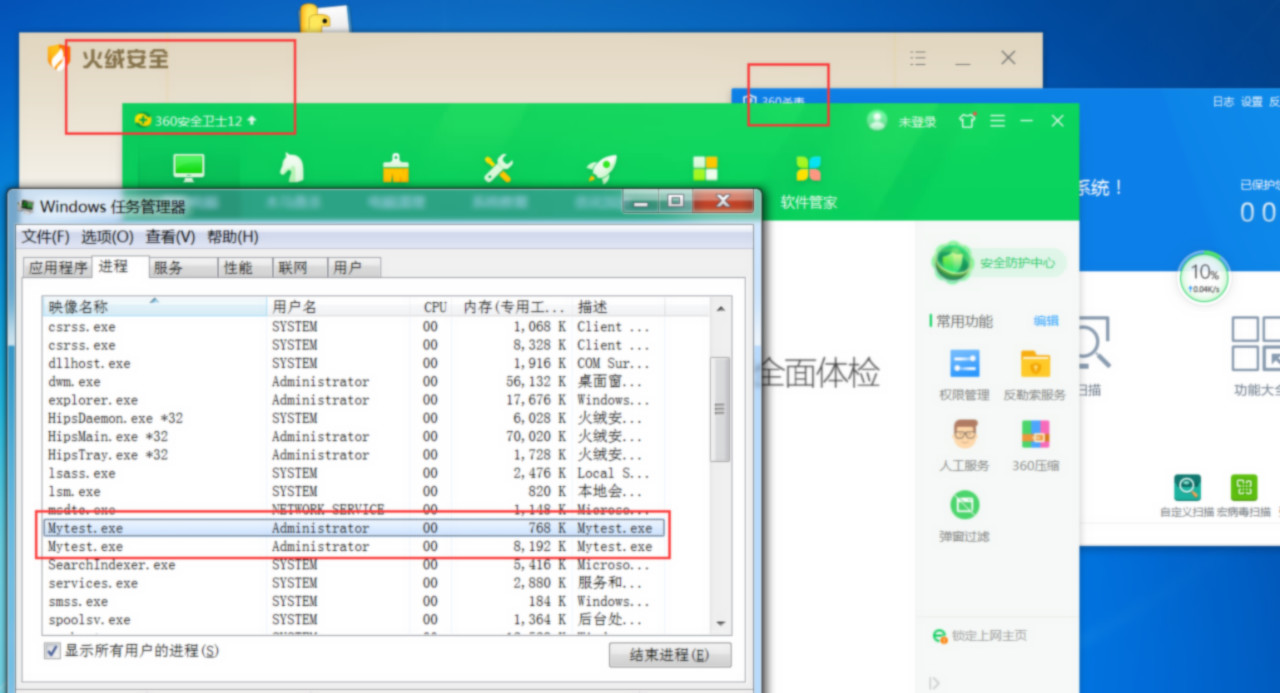Switch to the 用户 tab
This screenshot has width=1280, height=693.
click(x=352, y=268)
